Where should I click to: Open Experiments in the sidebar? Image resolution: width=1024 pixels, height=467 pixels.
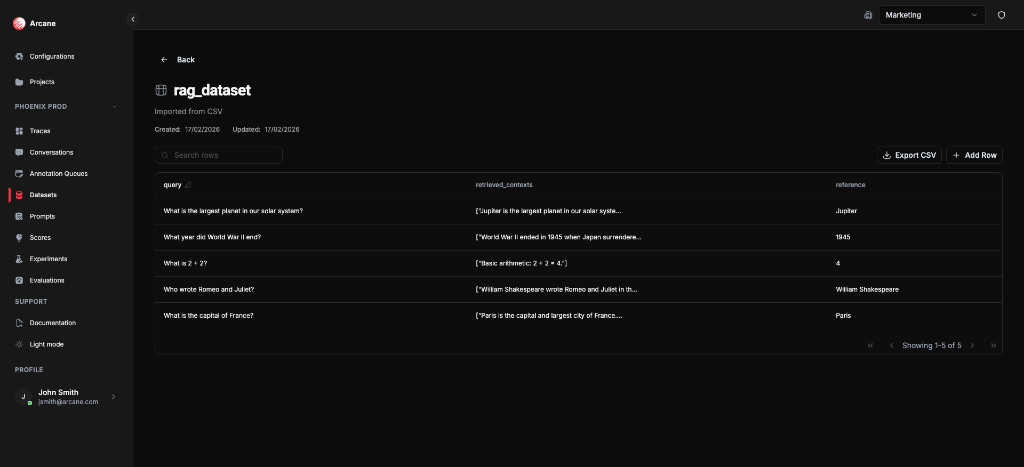pyautogui.click(x=48, y=259)
